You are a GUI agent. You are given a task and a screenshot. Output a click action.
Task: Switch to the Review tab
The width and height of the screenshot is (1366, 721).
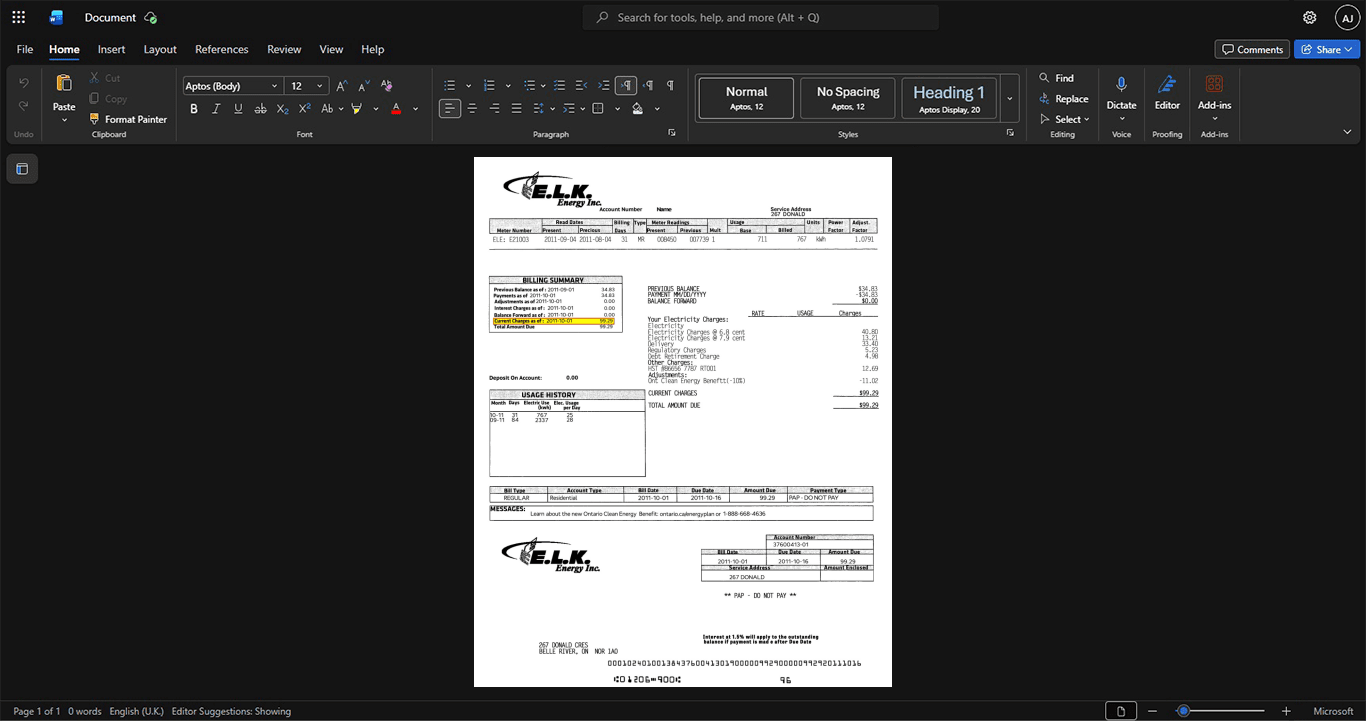(x=284, y=49)
